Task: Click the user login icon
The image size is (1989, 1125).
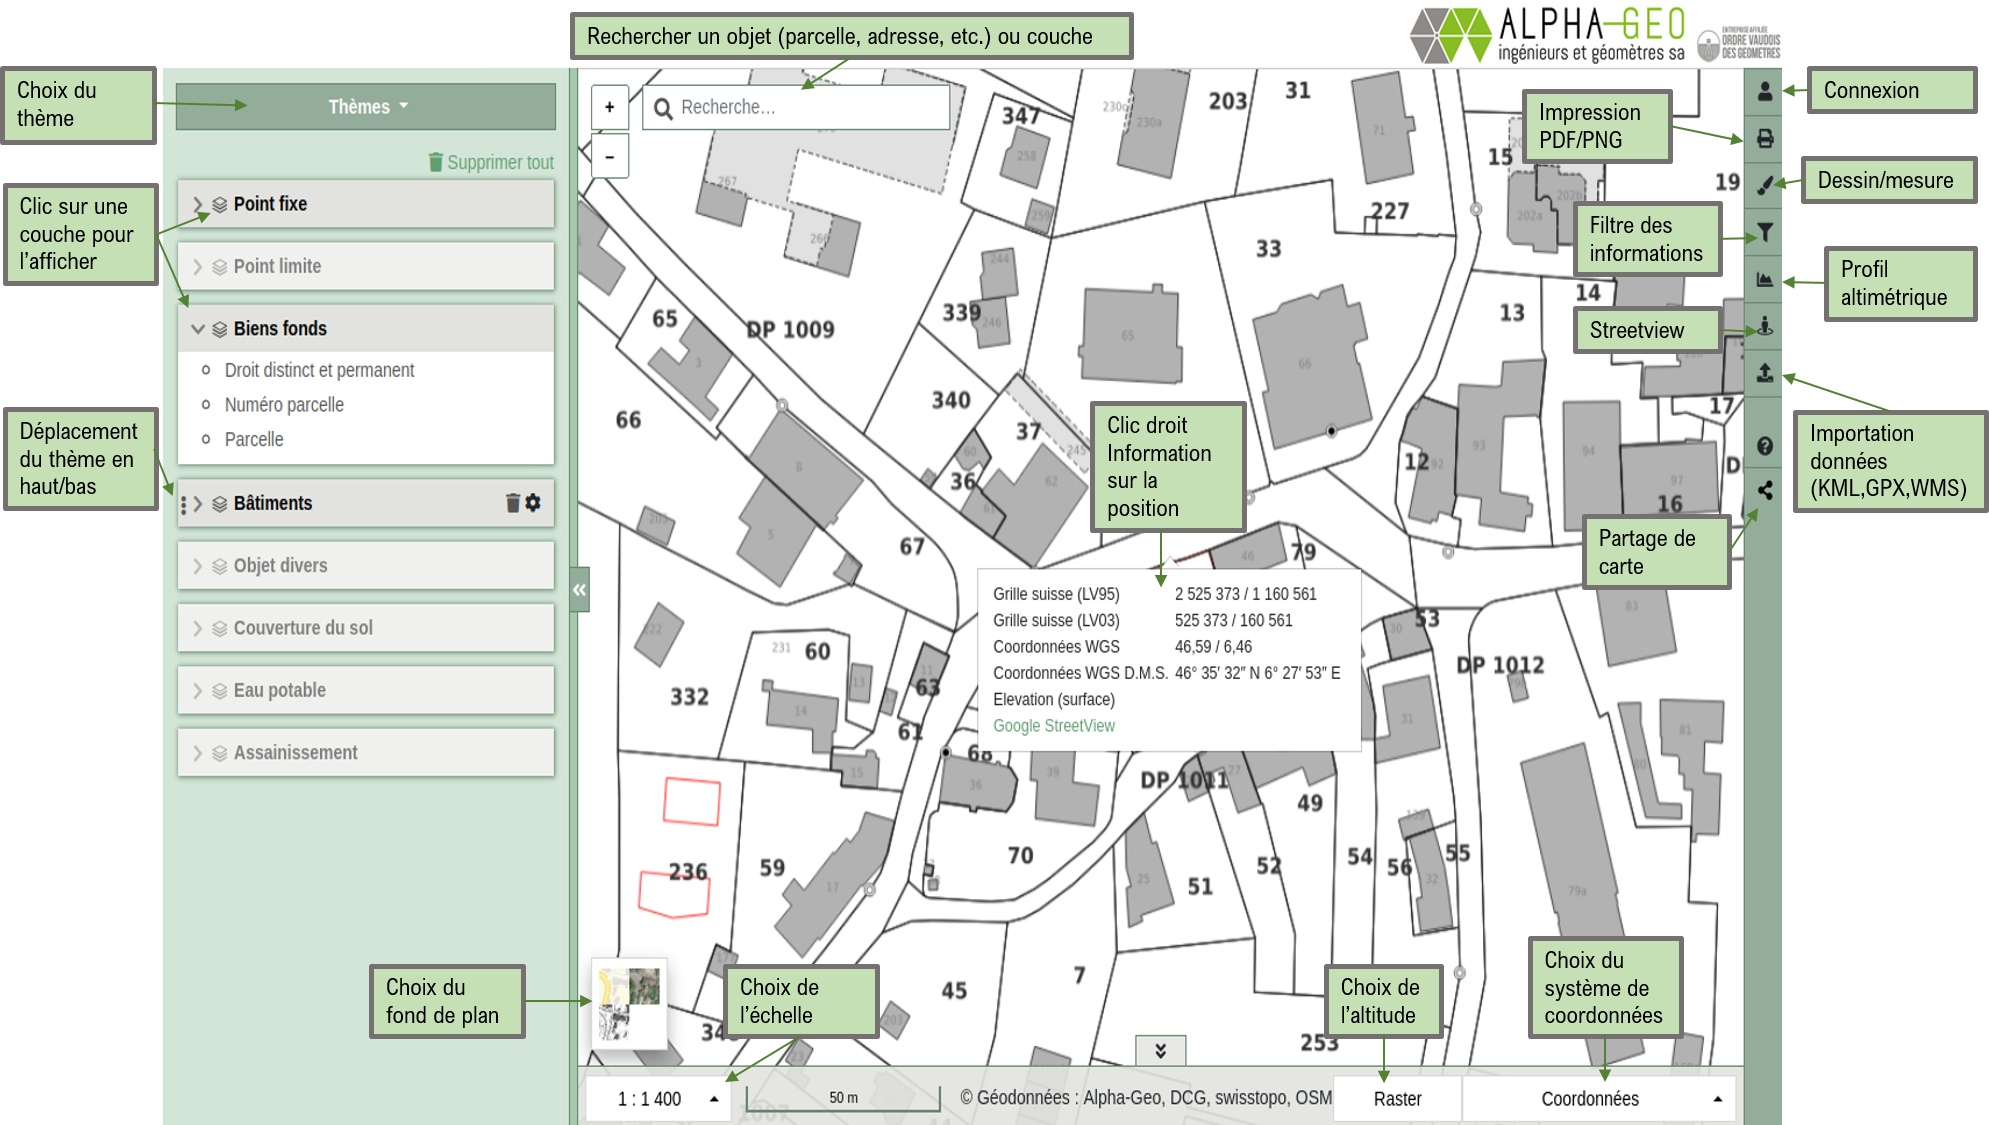Action: tap(1765, 91)
